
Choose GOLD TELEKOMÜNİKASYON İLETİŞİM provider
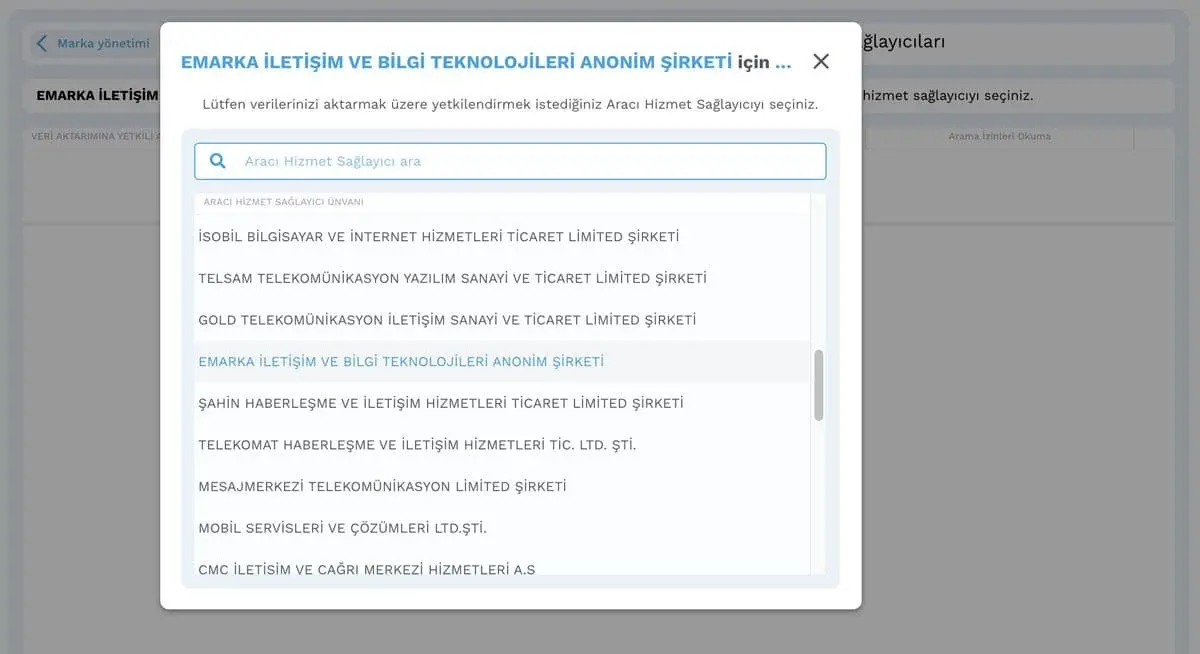coord(502,320)
